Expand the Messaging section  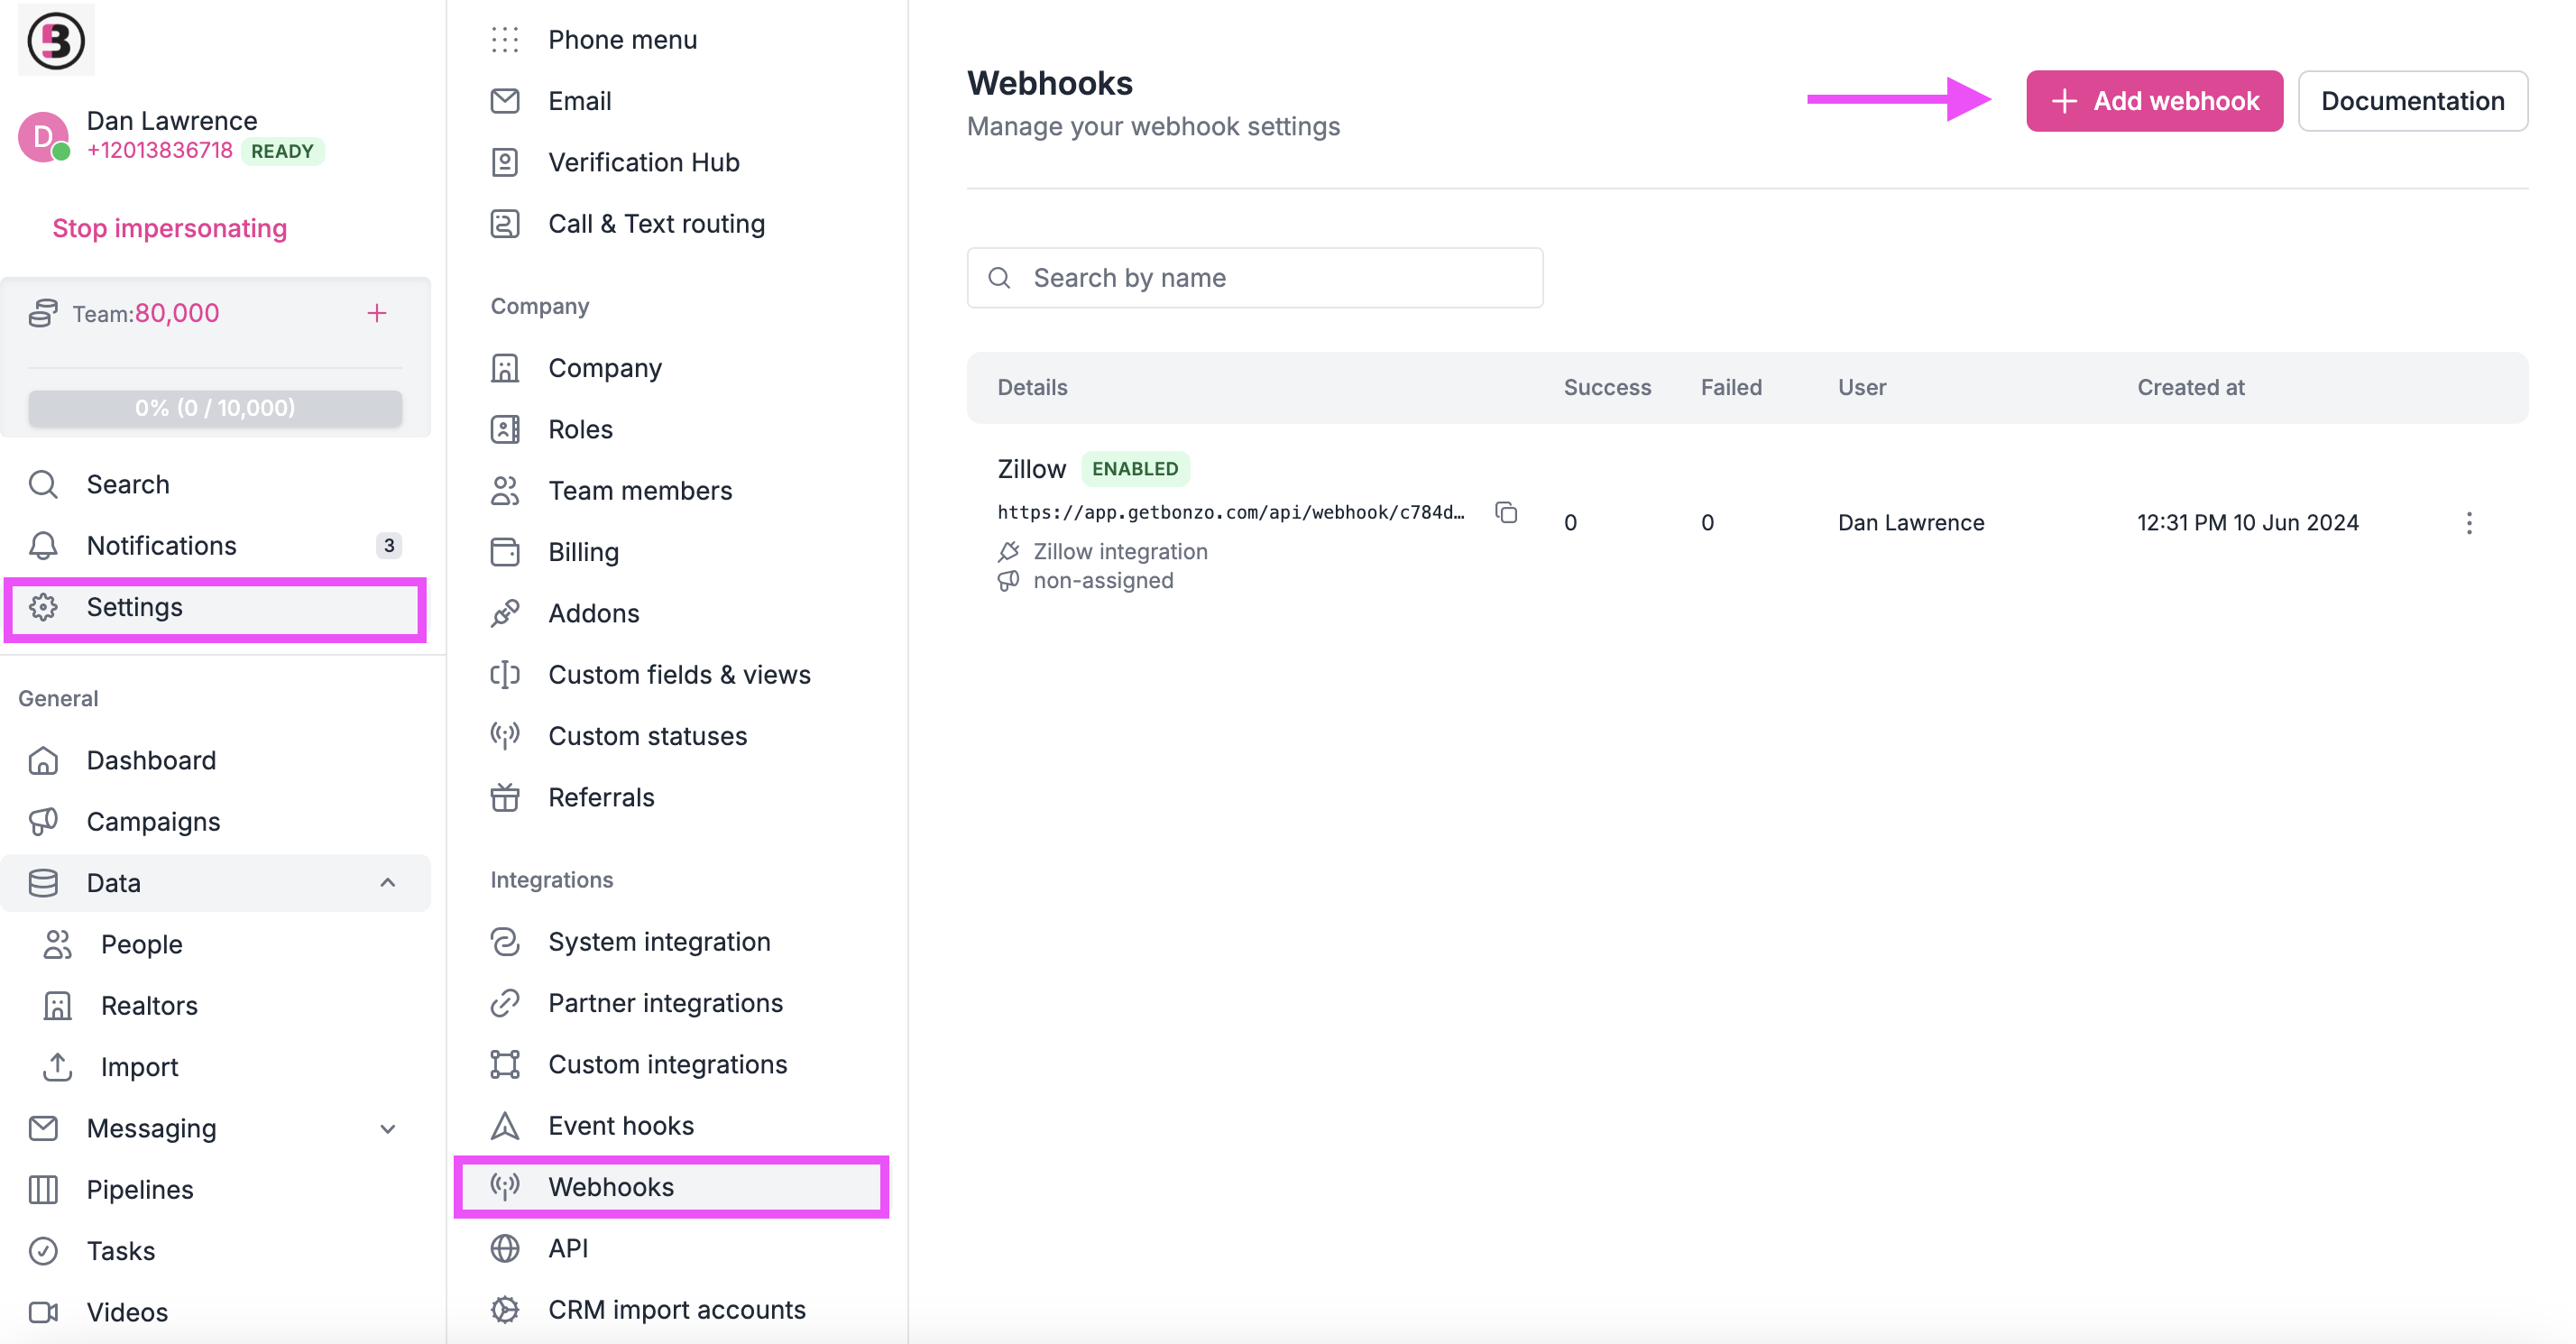pyautogui.click(x=388, y=1128)
